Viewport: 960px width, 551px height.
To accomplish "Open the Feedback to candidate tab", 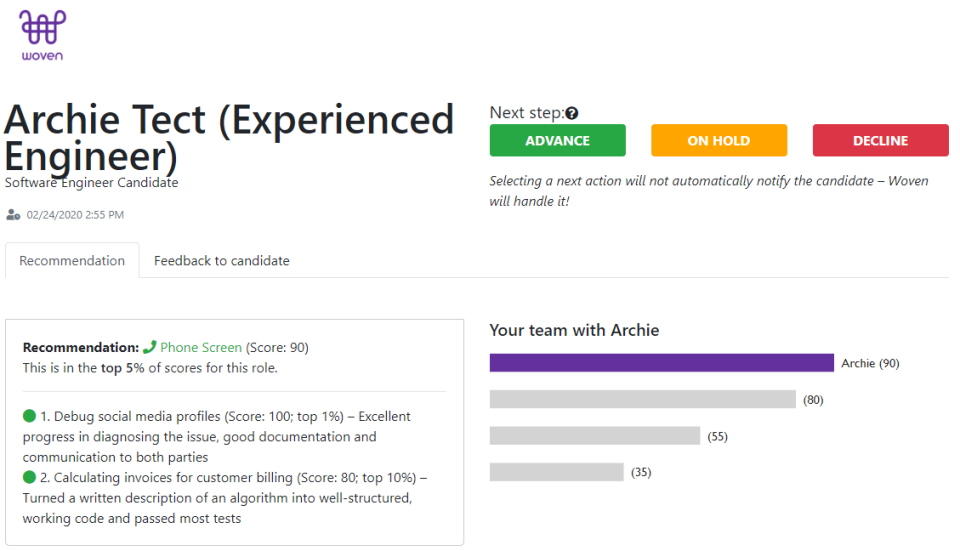I will coord(221,261).
